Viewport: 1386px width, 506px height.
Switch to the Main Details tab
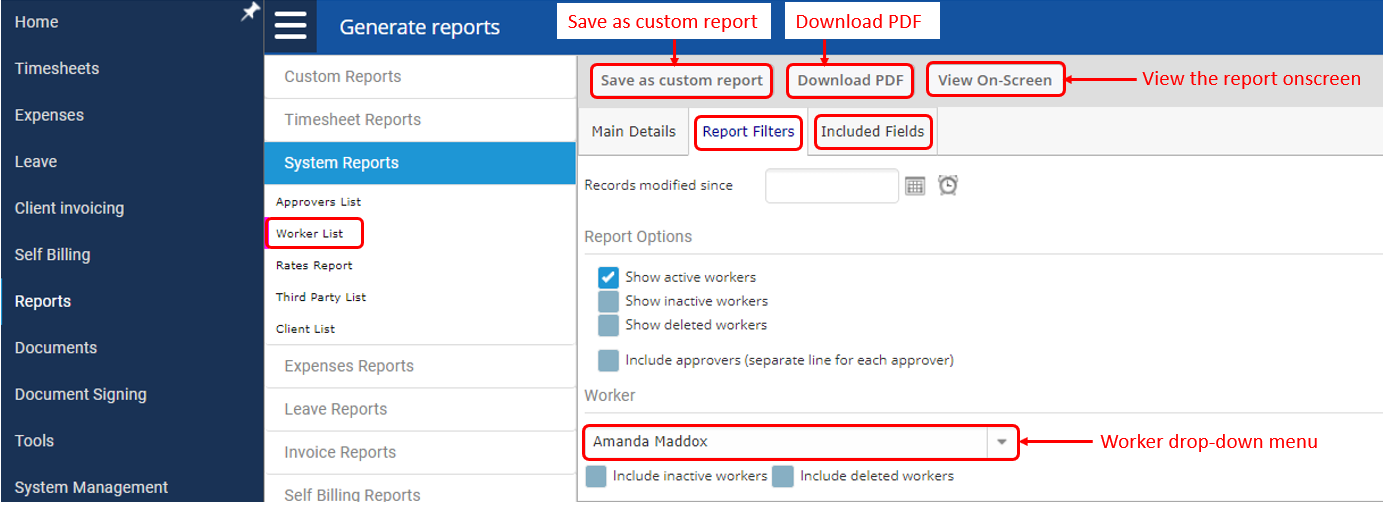click(x=634, y=132)
